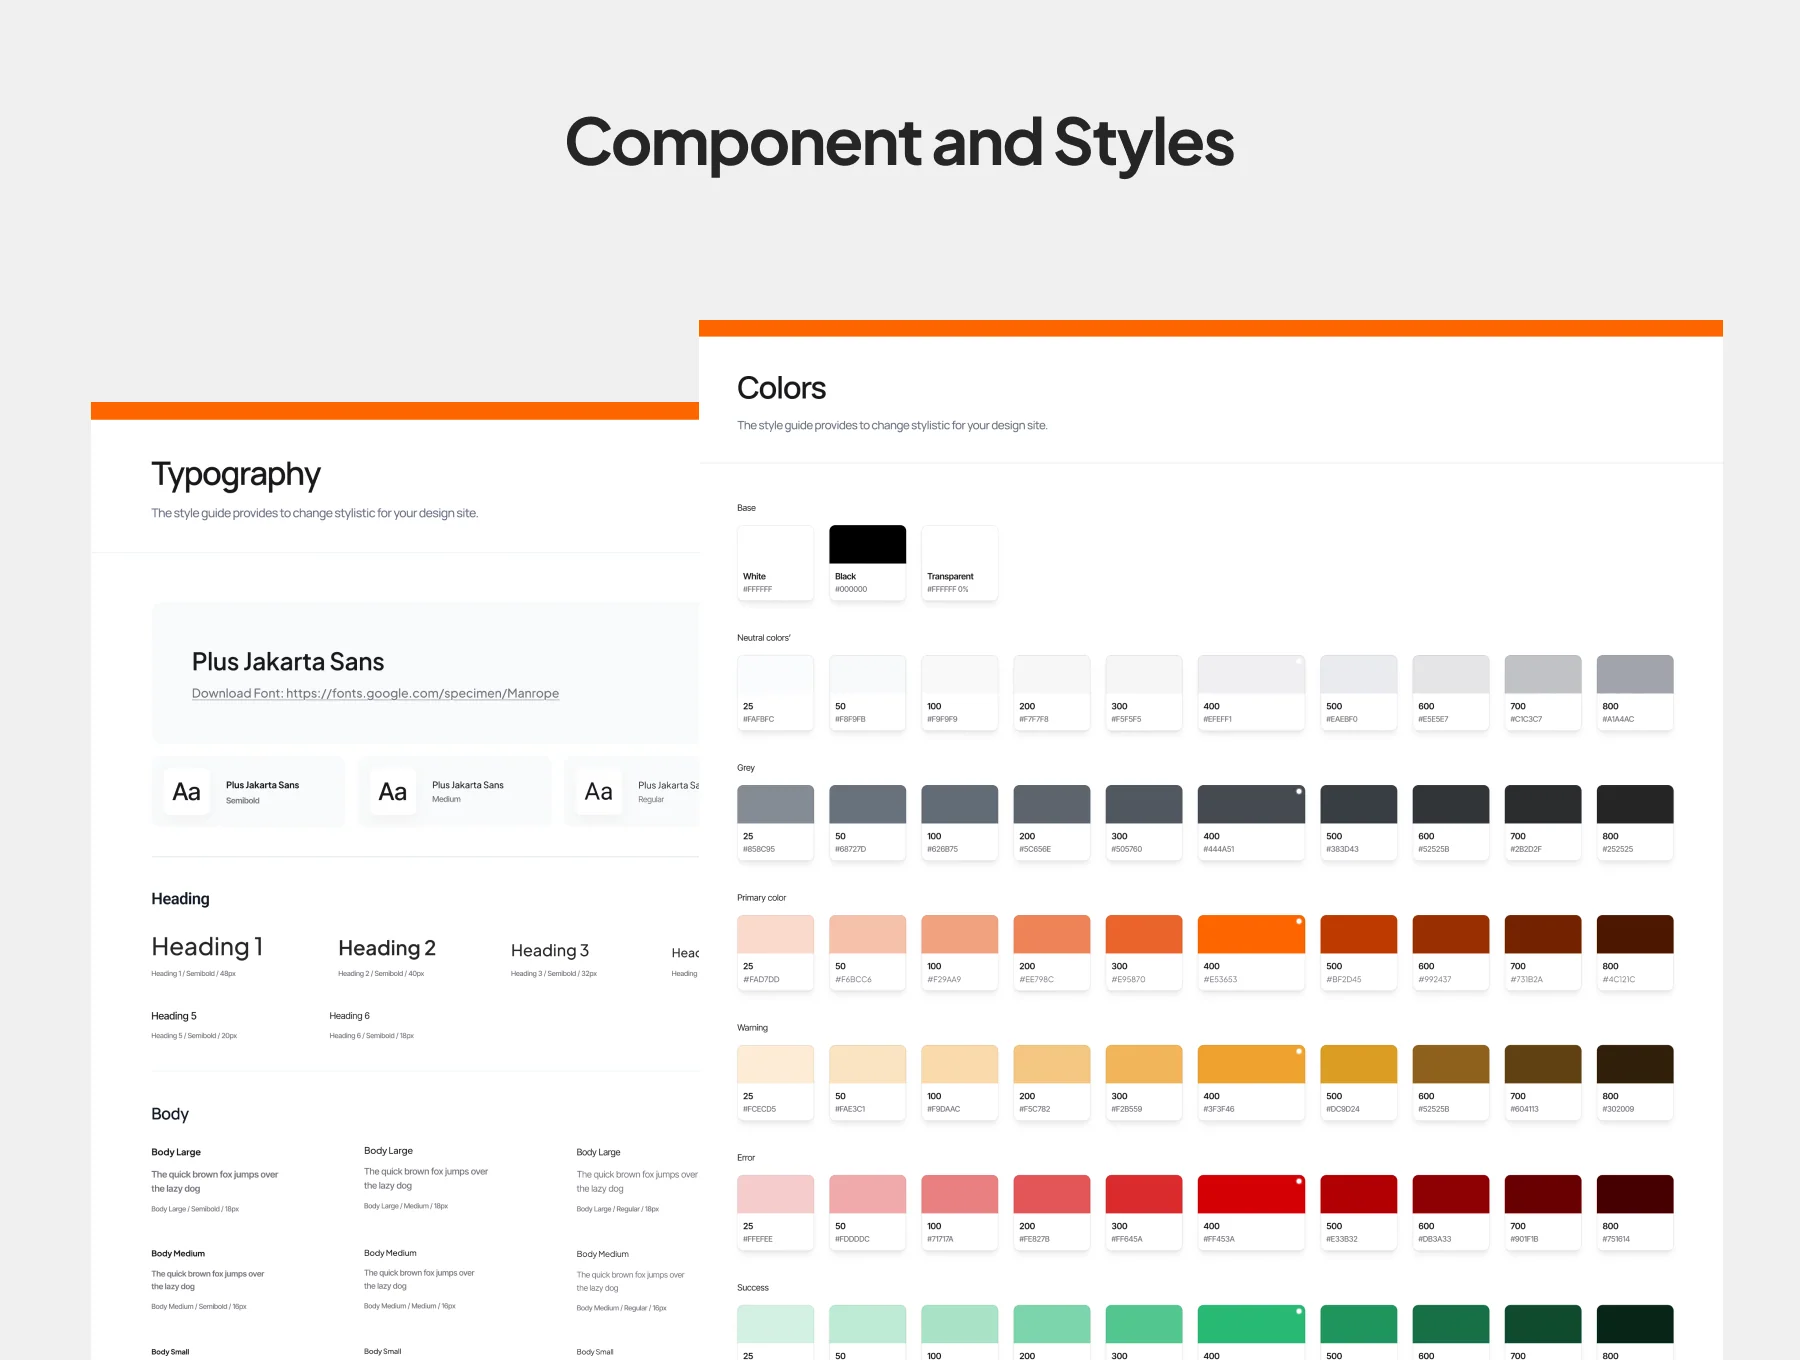Choose the Error 50 color swatch
The width and height of the screenshot is (1800, 1360).
click(x=867, y=1213)
